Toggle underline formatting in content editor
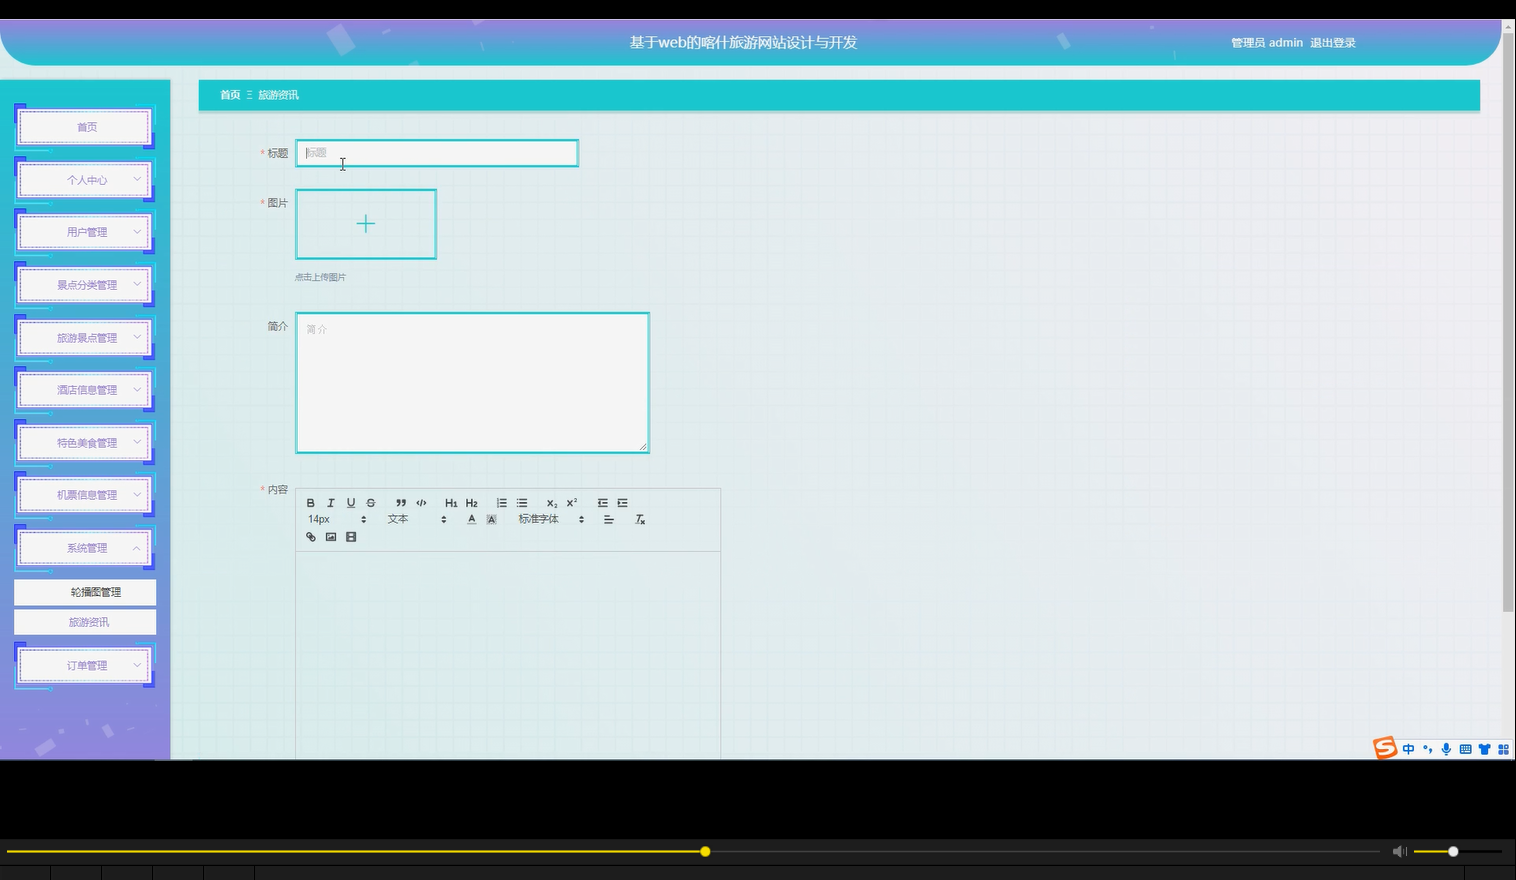 [351, 503]
